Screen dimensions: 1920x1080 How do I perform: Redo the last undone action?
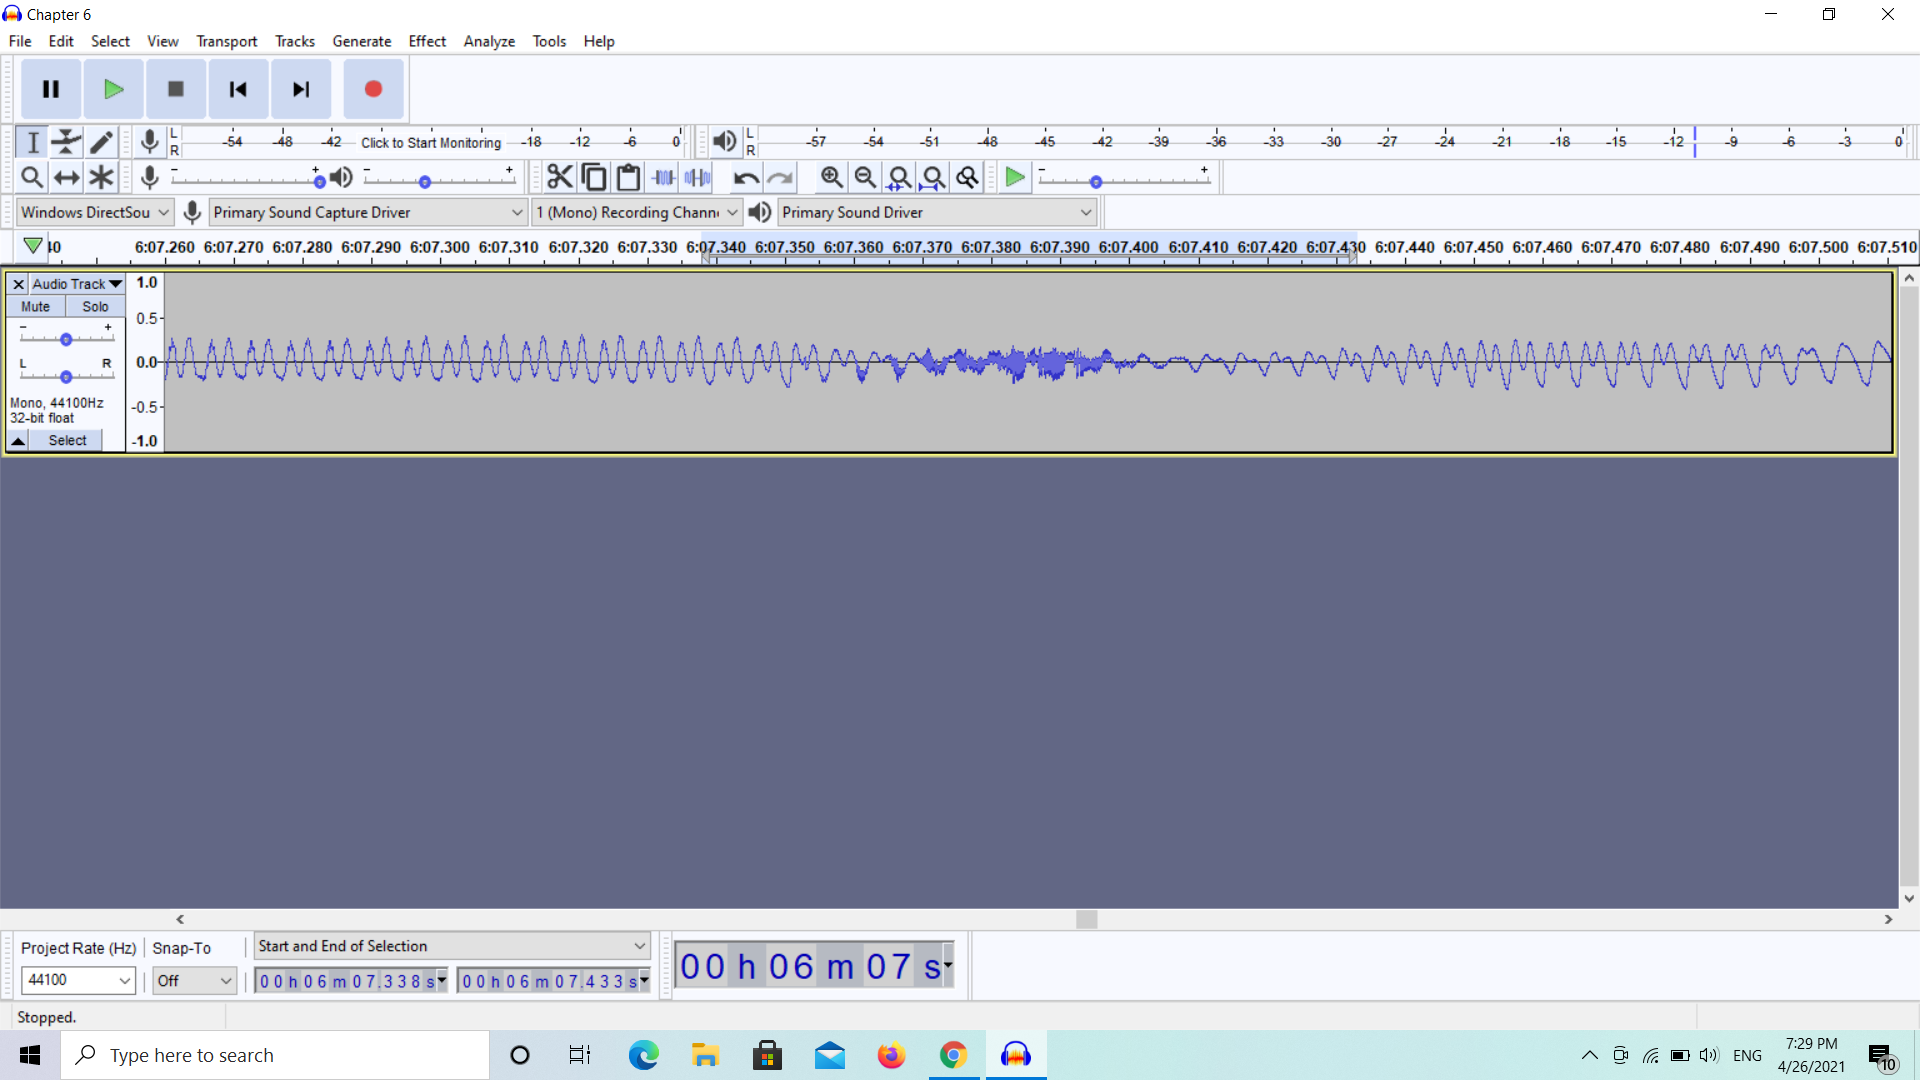[781, 177]
